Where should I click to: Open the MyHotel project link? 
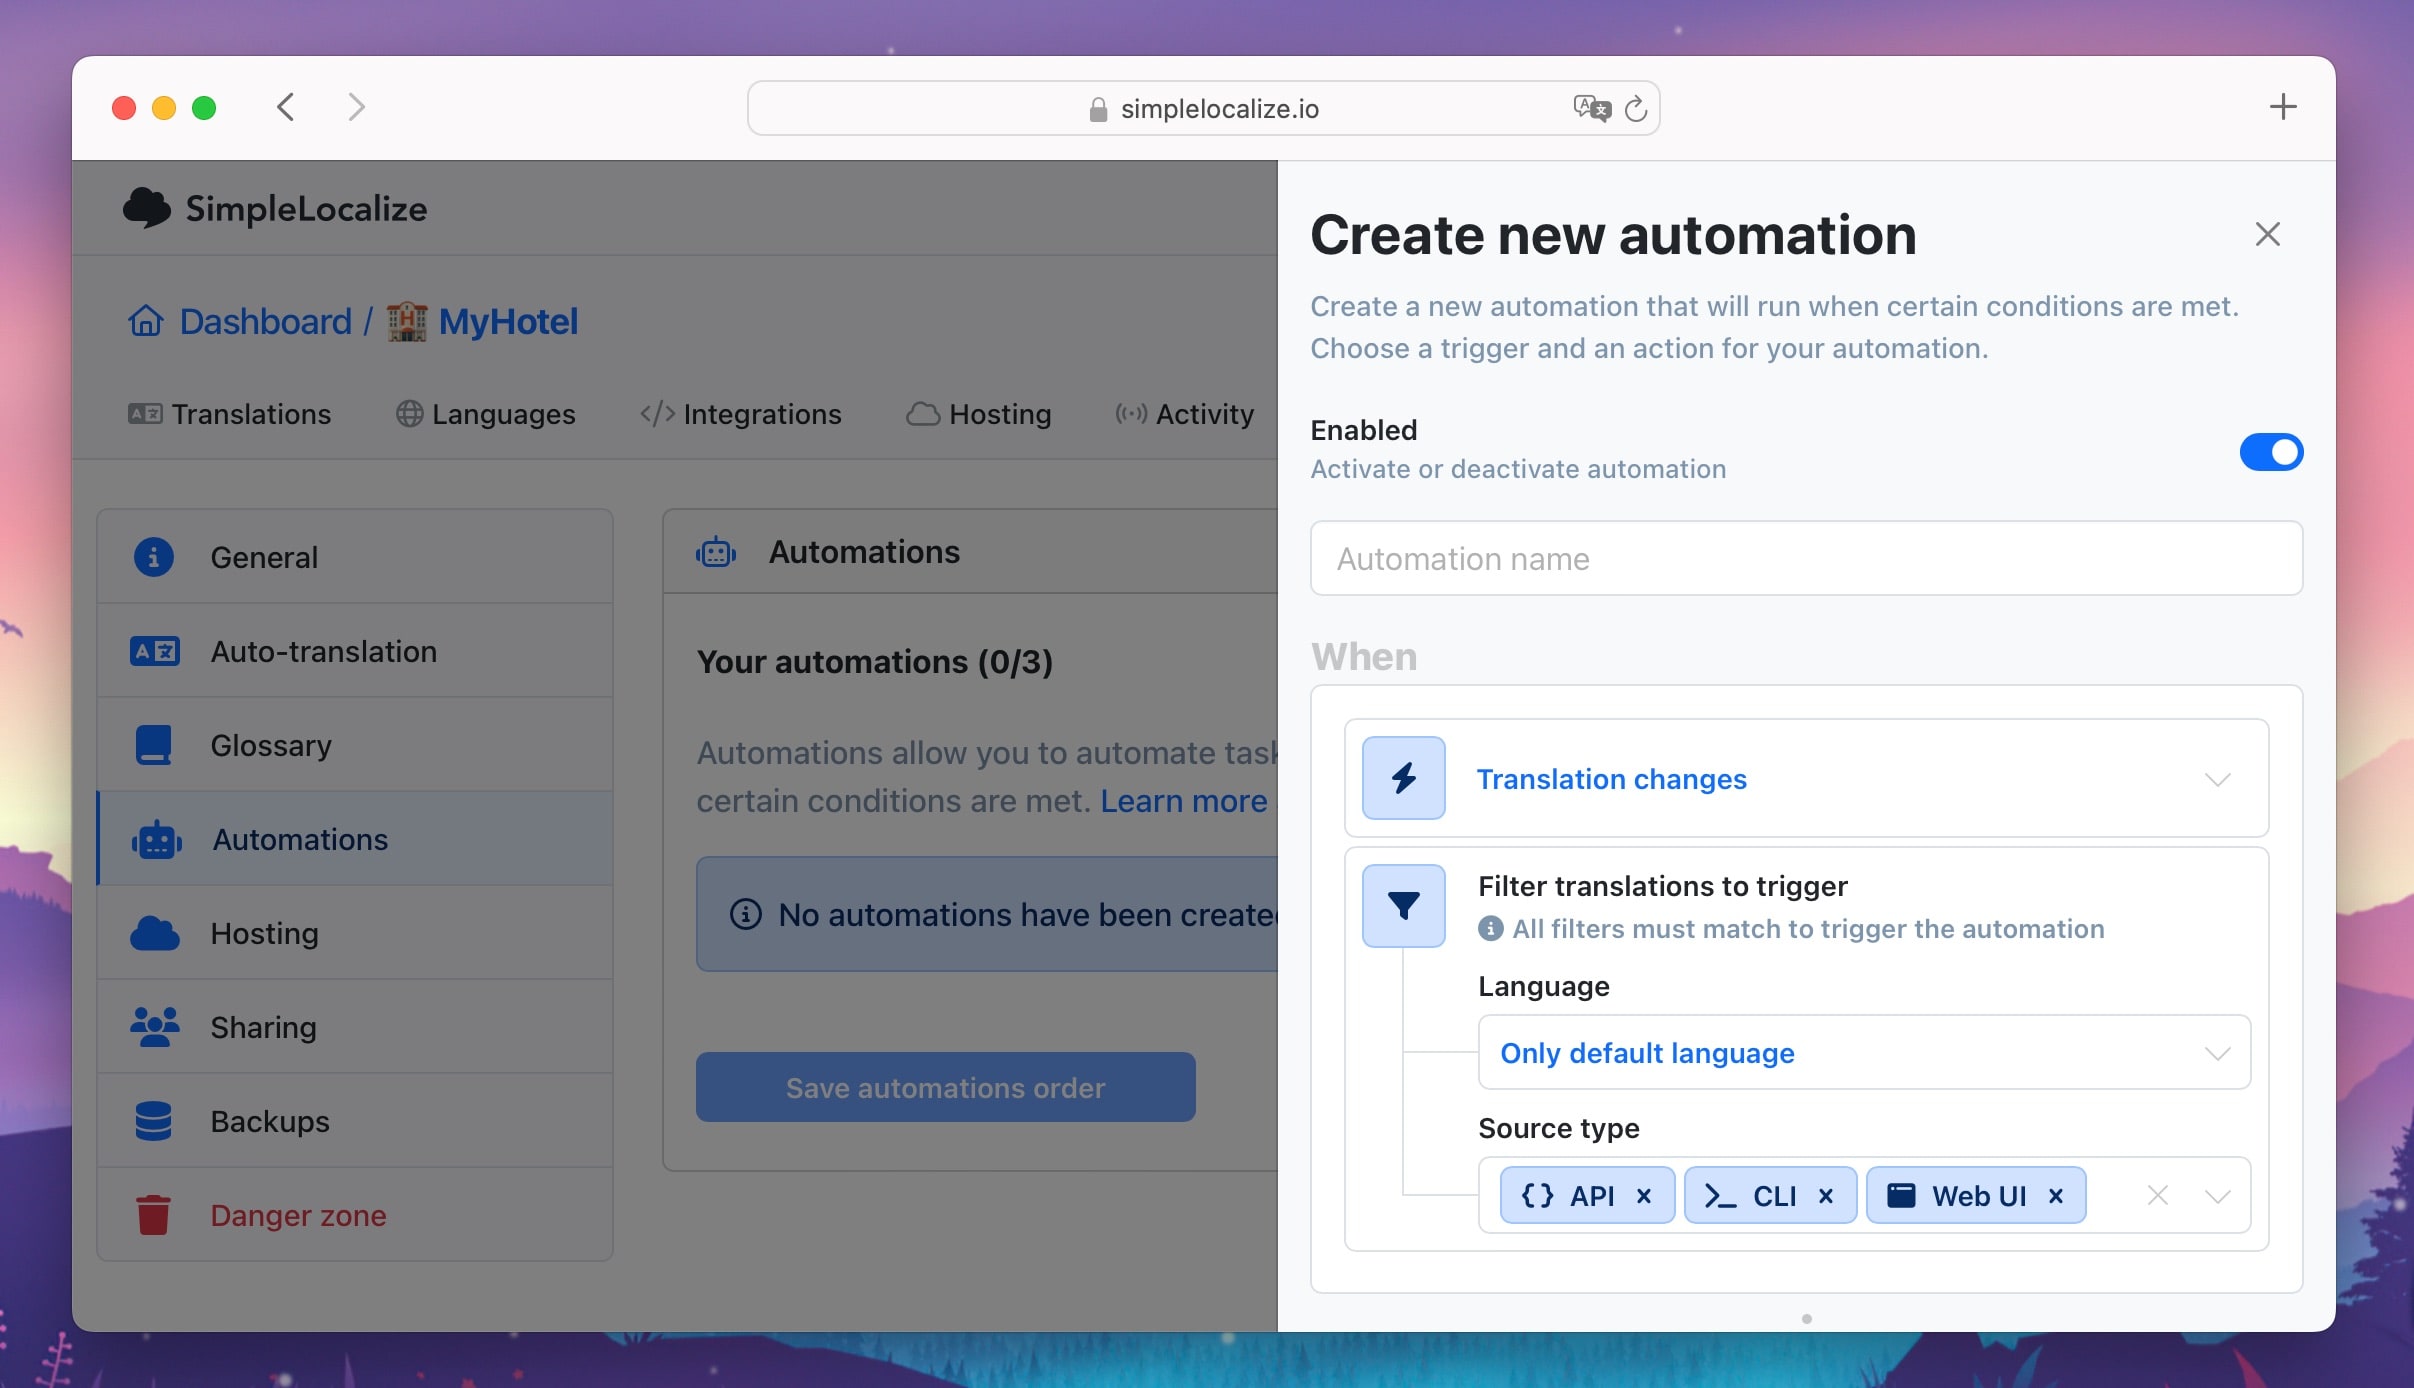click(x=508, y=321)
